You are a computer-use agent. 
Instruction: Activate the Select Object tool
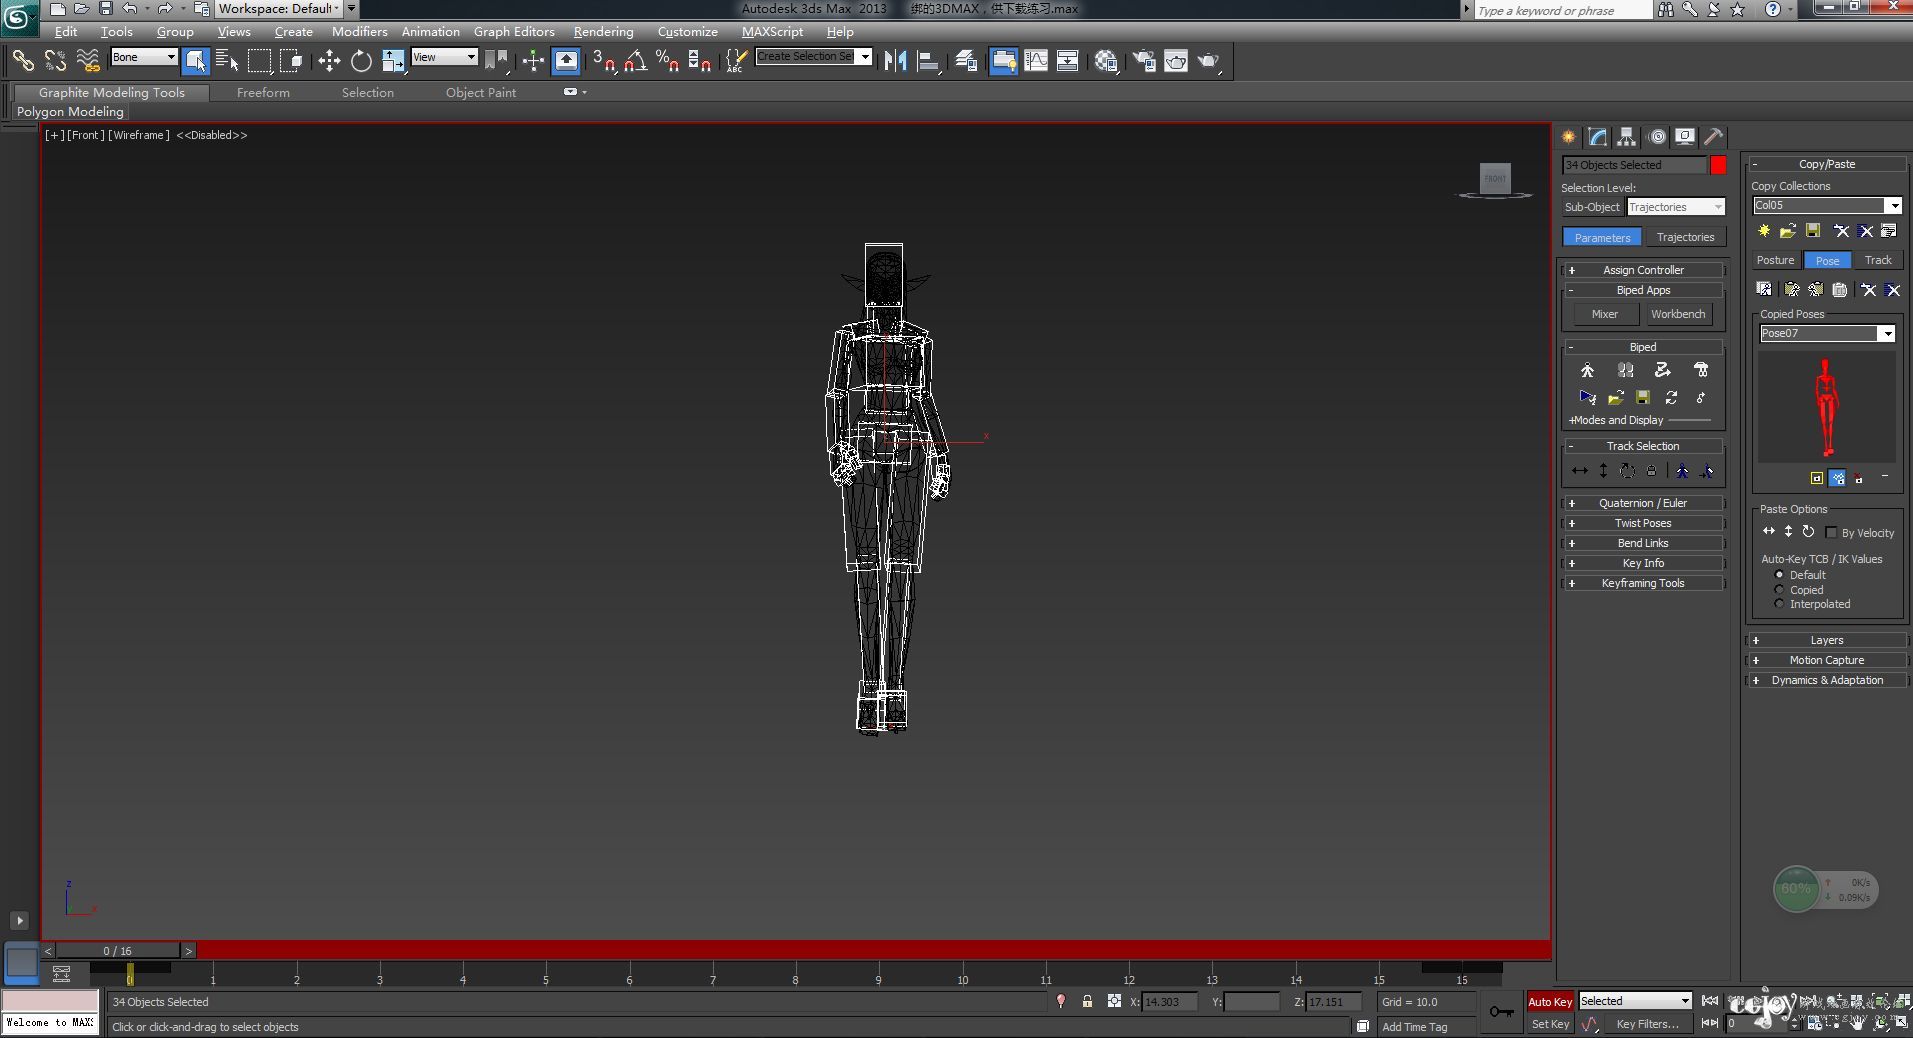[196, 61]
